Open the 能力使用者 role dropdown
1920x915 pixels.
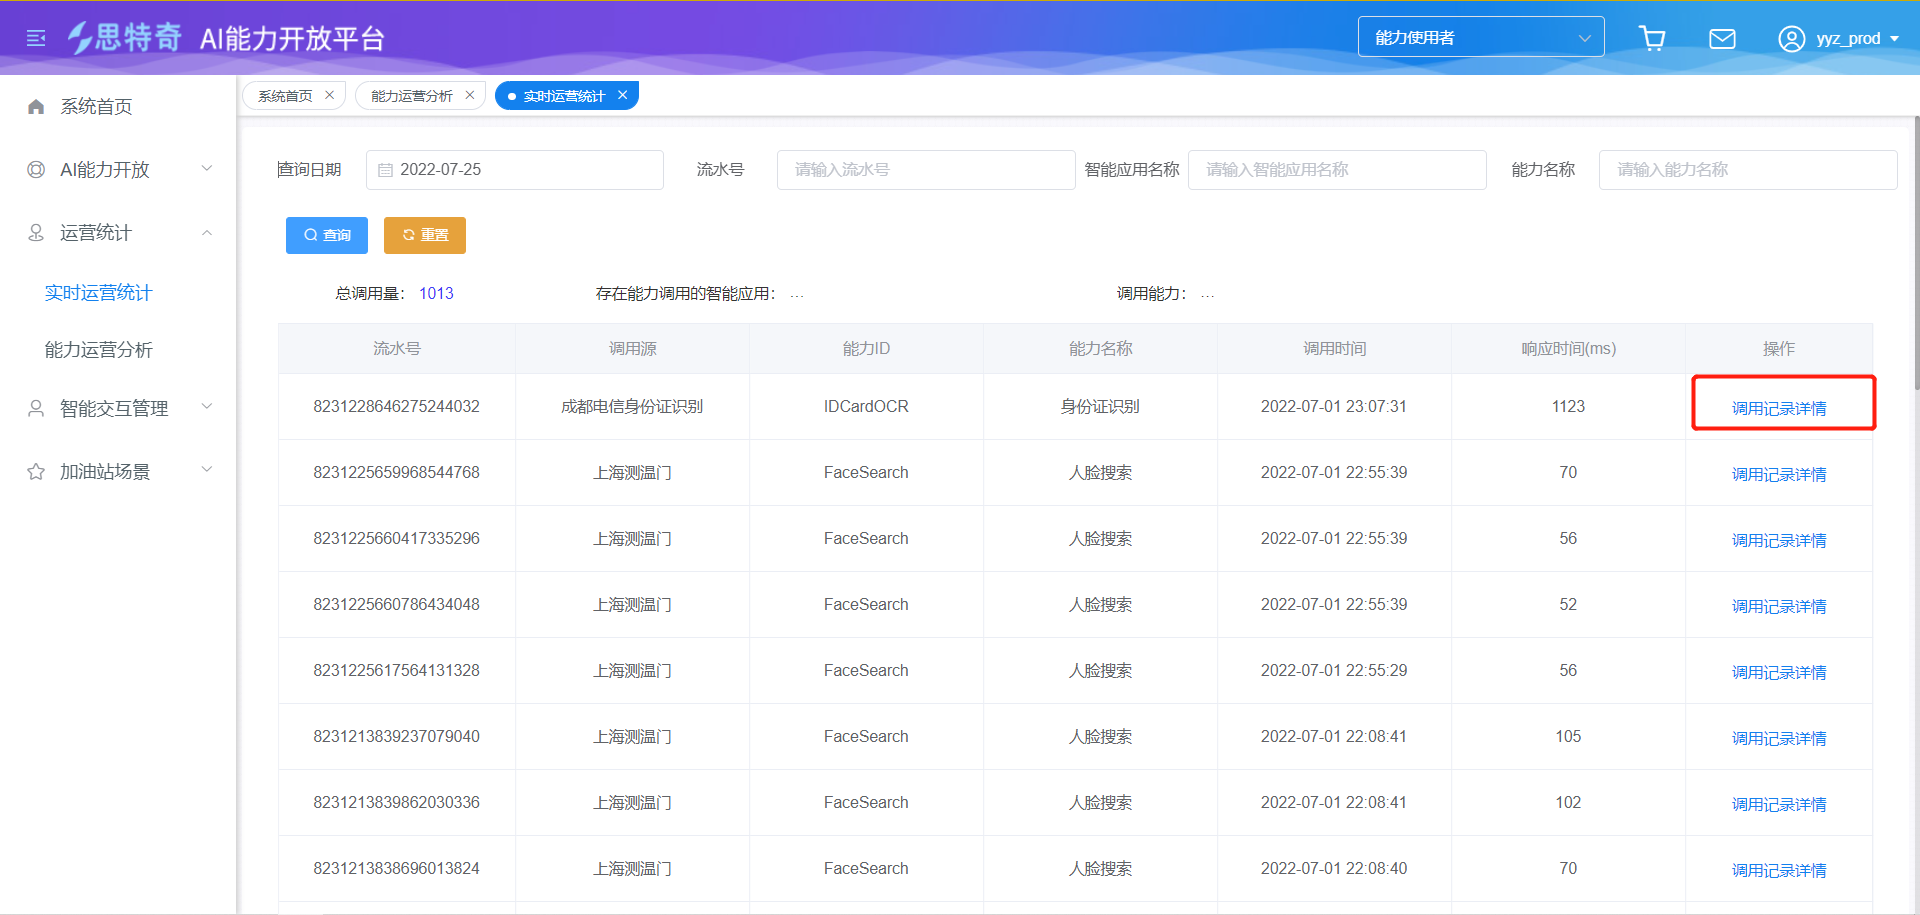(1481, 37)
